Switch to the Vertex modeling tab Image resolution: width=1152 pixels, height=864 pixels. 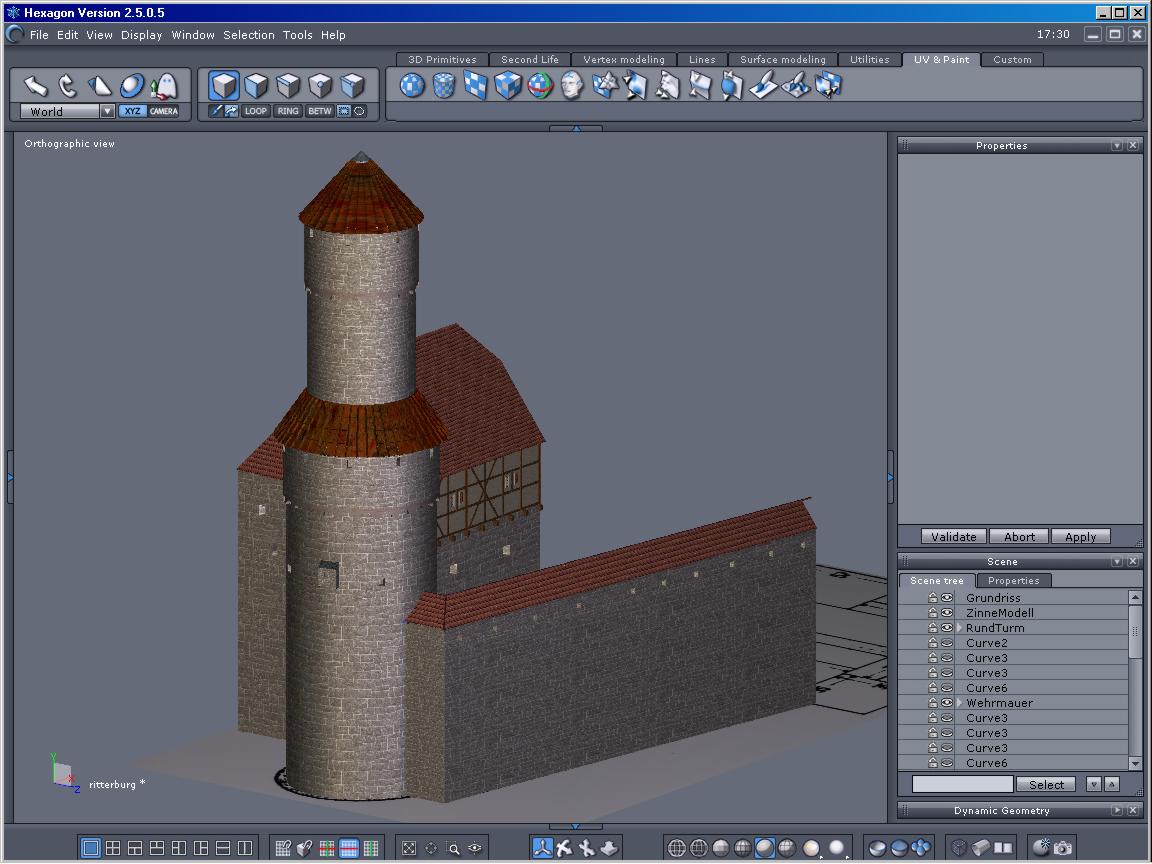623,60
